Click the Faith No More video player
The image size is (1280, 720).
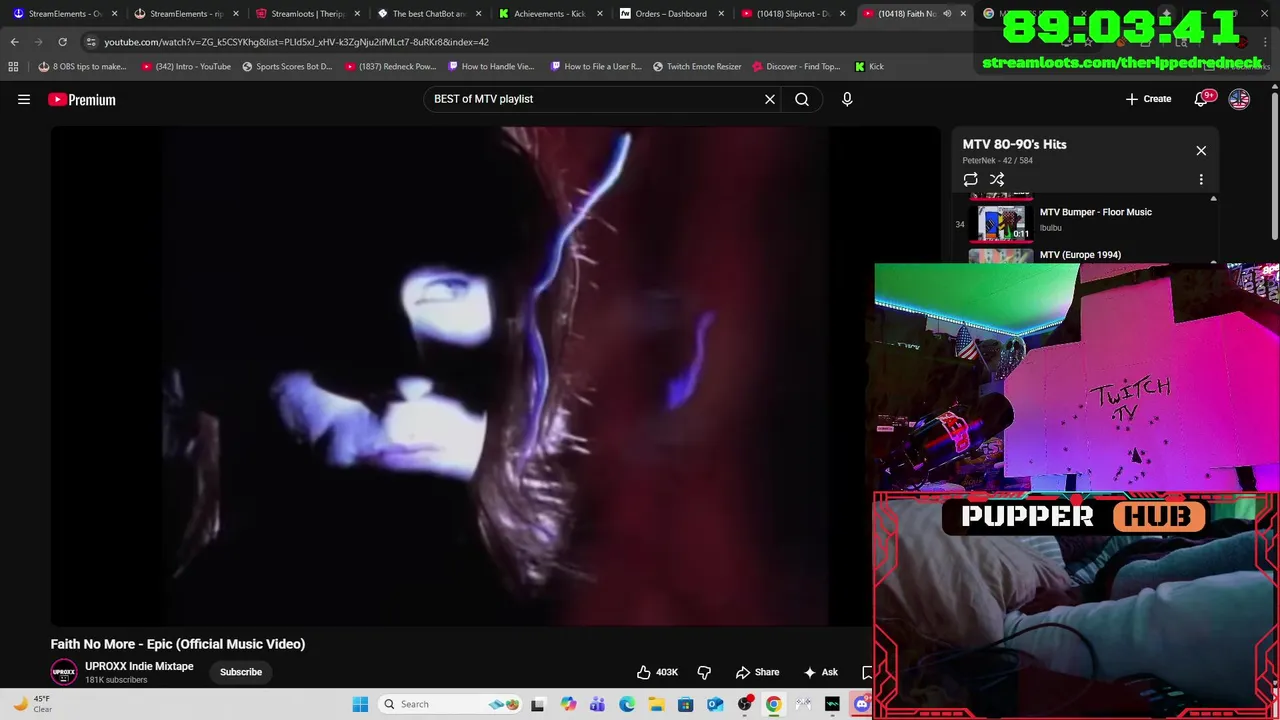click(x=495, y=376)
